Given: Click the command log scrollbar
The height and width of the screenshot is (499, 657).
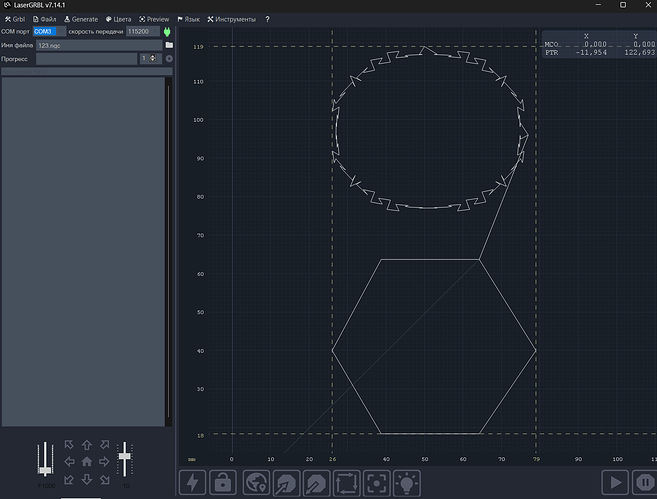Looking at the screenshot, I should (168, 251).
